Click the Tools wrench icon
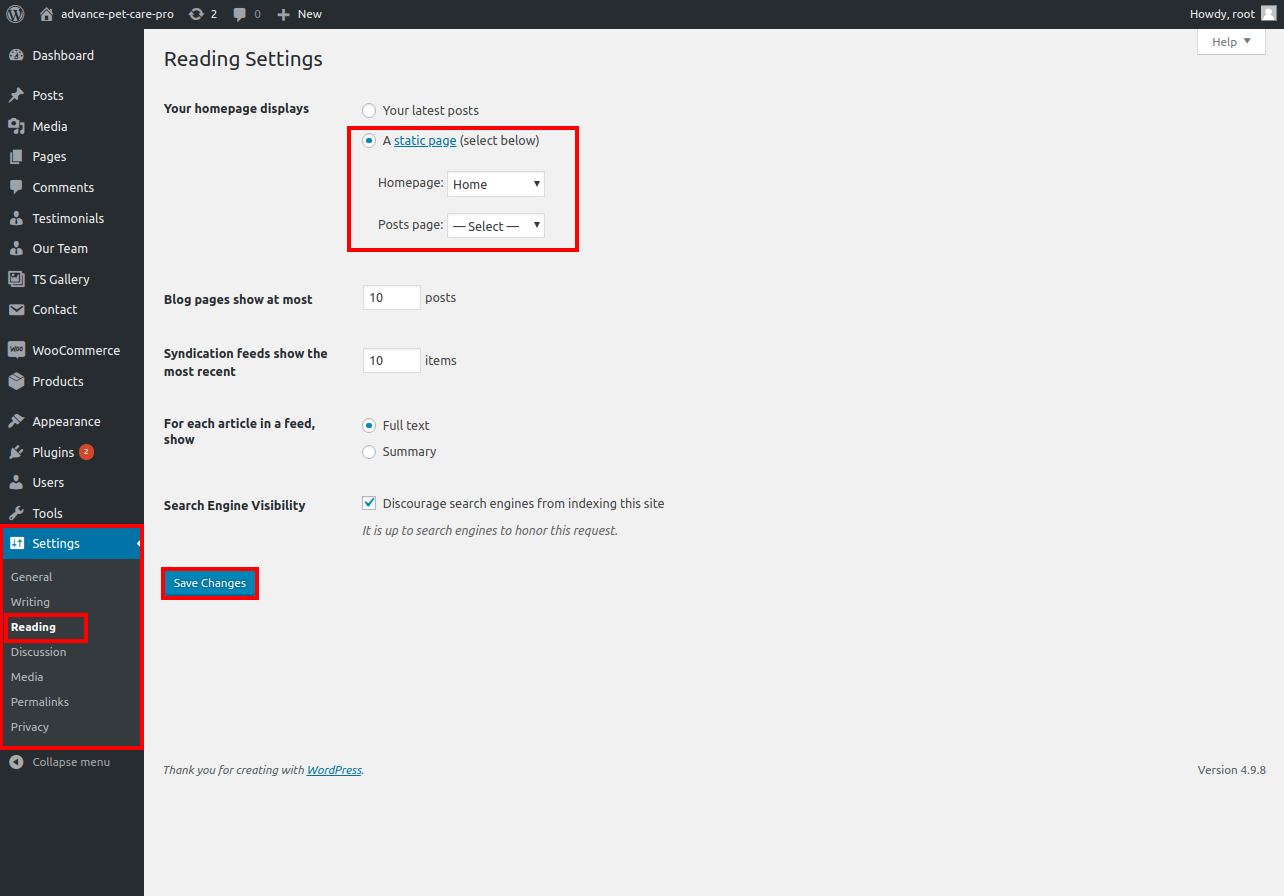The height and width of the screenshot is (896, 1284). coord(16,513)
